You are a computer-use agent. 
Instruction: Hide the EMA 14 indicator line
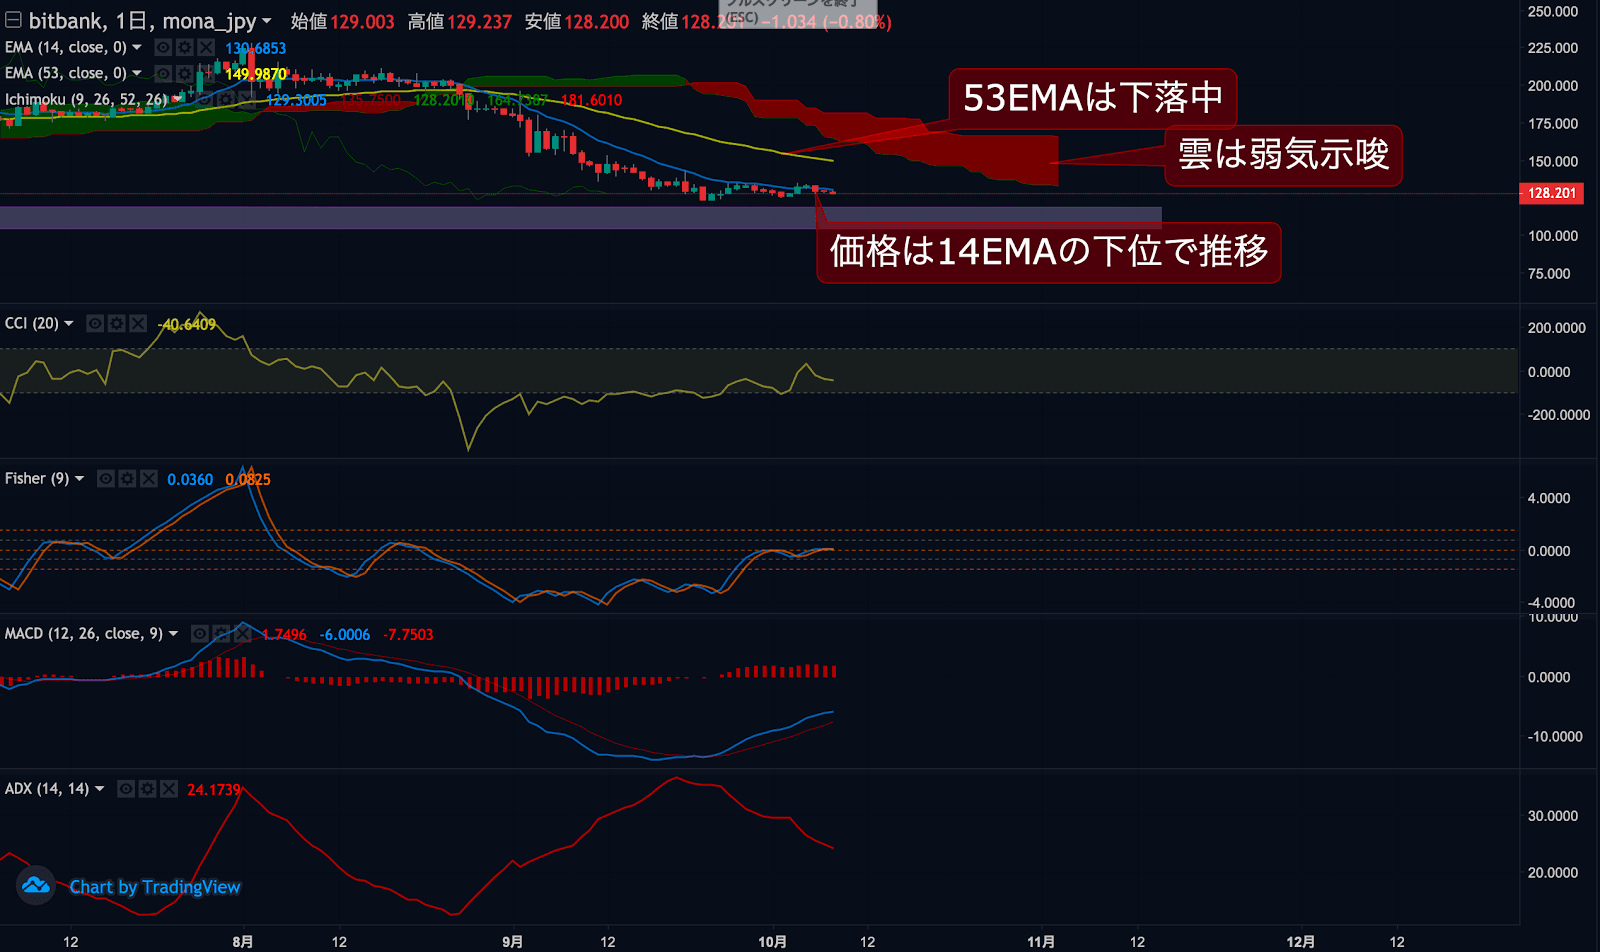(163, 48)
